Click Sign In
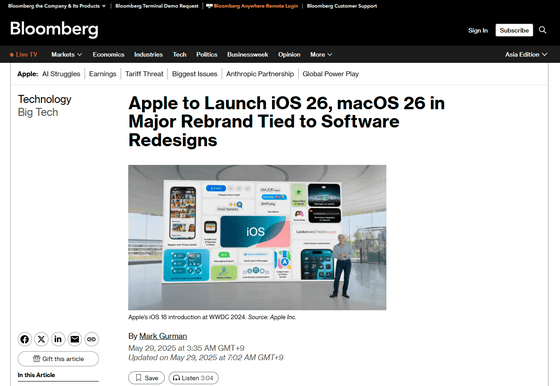Image resolution: width=560 pixels, height=386 pixels. click(478, 30)
